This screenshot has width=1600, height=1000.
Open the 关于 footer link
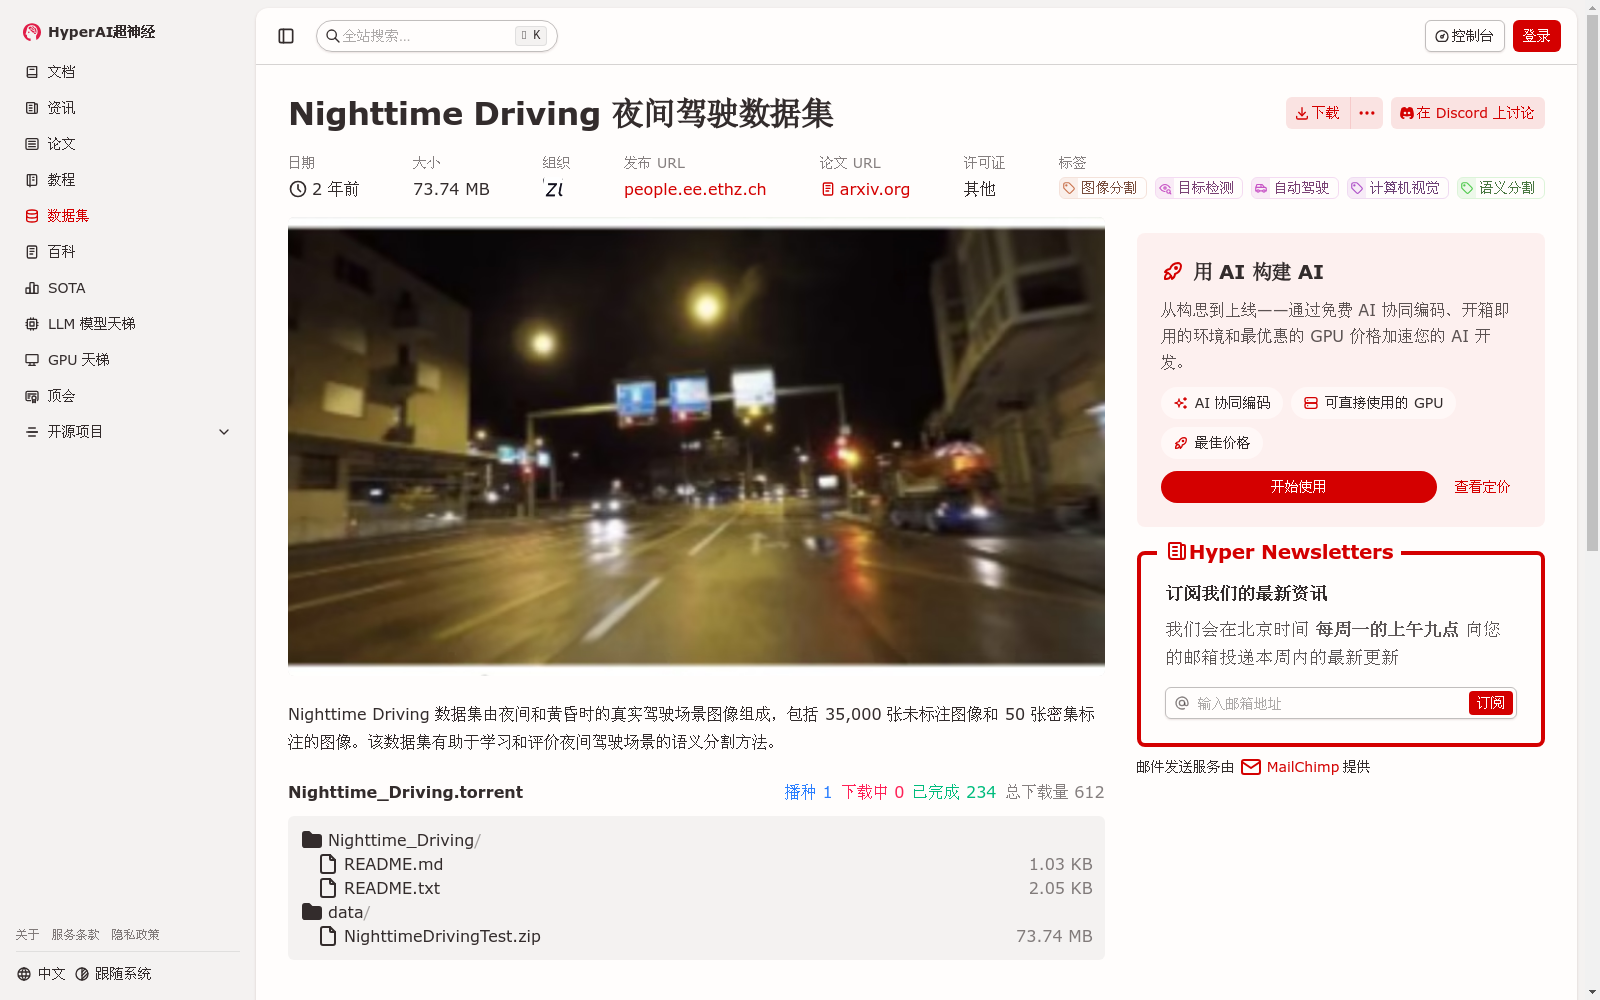click(x=27, y=935)
